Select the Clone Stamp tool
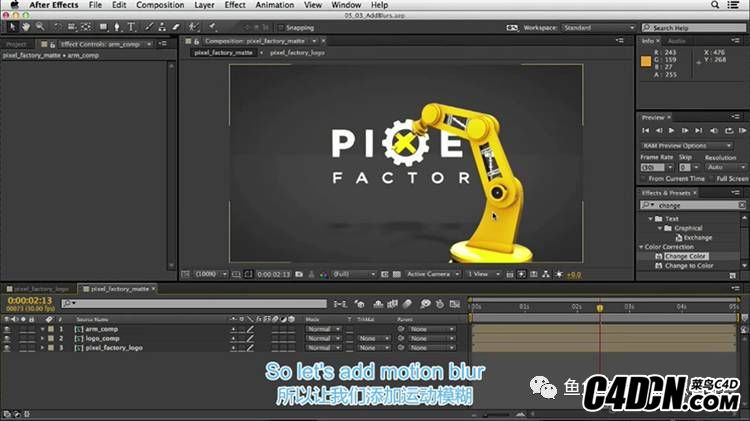750x421 pixels. (163, 27)
